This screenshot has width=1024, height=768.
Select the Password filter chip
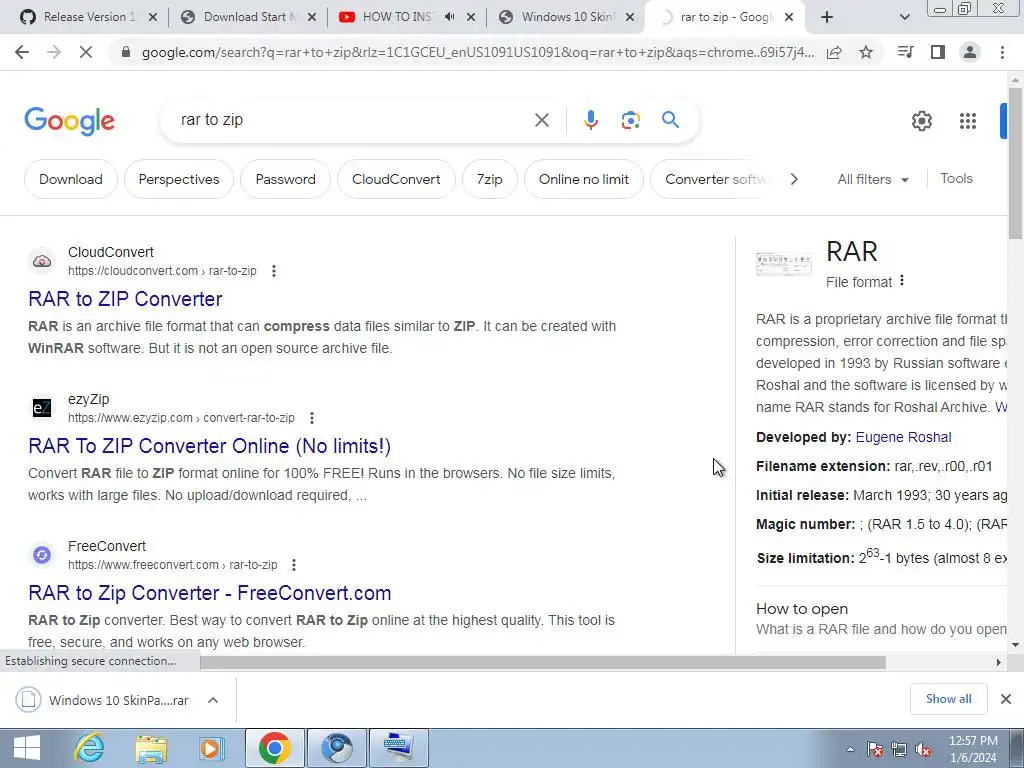285,179
